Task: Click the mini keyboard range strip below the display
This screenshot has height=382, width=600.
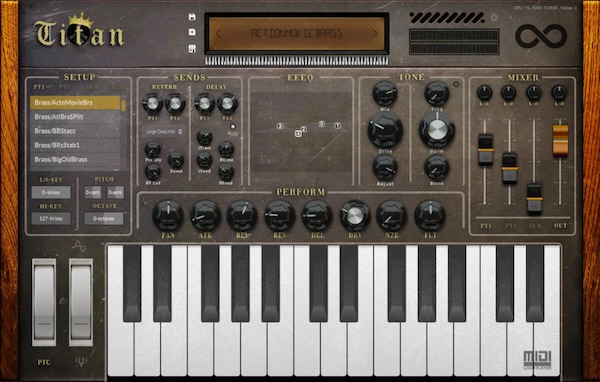Action: click(x=297, y=60)
